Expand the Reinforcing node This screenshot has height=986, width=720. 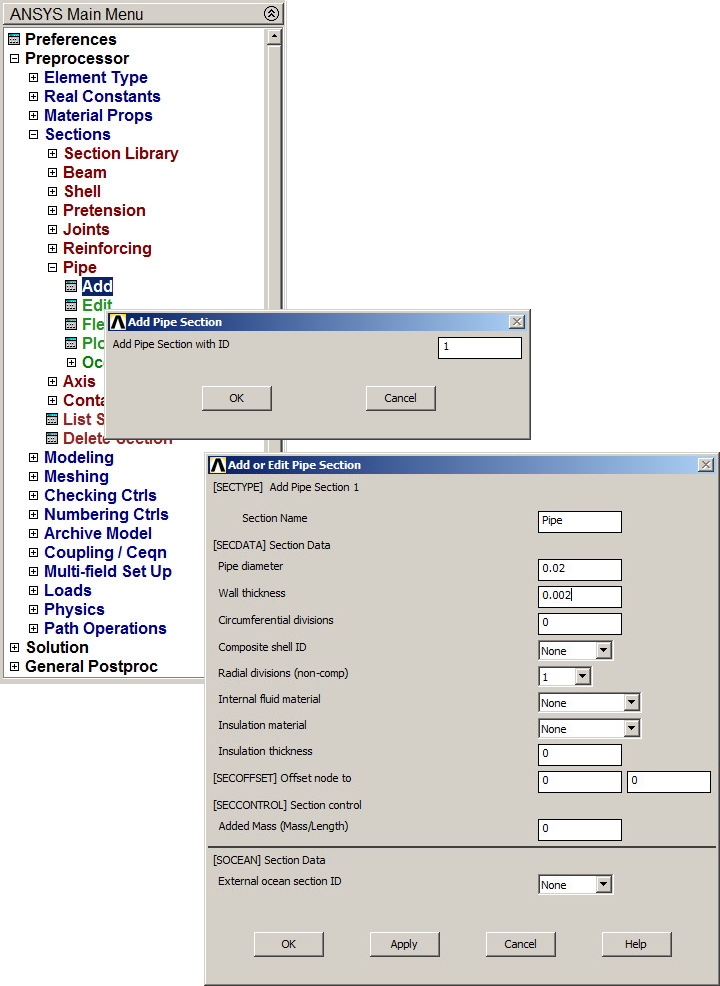[53, 248]
